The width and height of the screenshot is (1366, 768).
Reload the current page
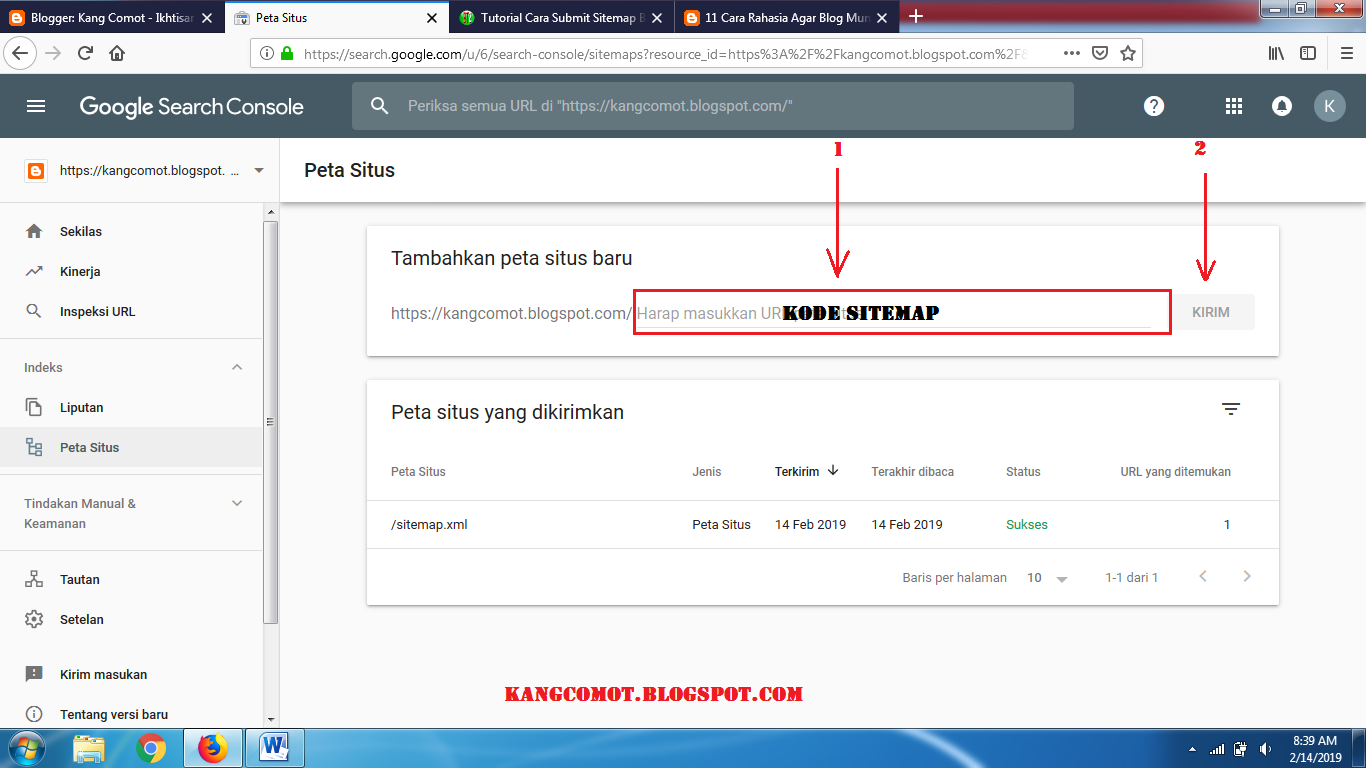[86, 53]
